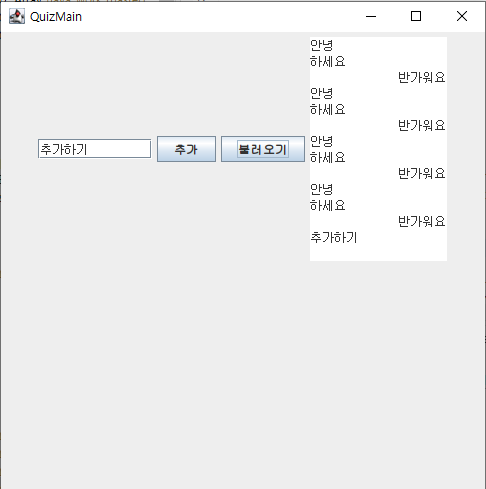
Task: Close the QuizMain window
Action: tap(462, 16)
